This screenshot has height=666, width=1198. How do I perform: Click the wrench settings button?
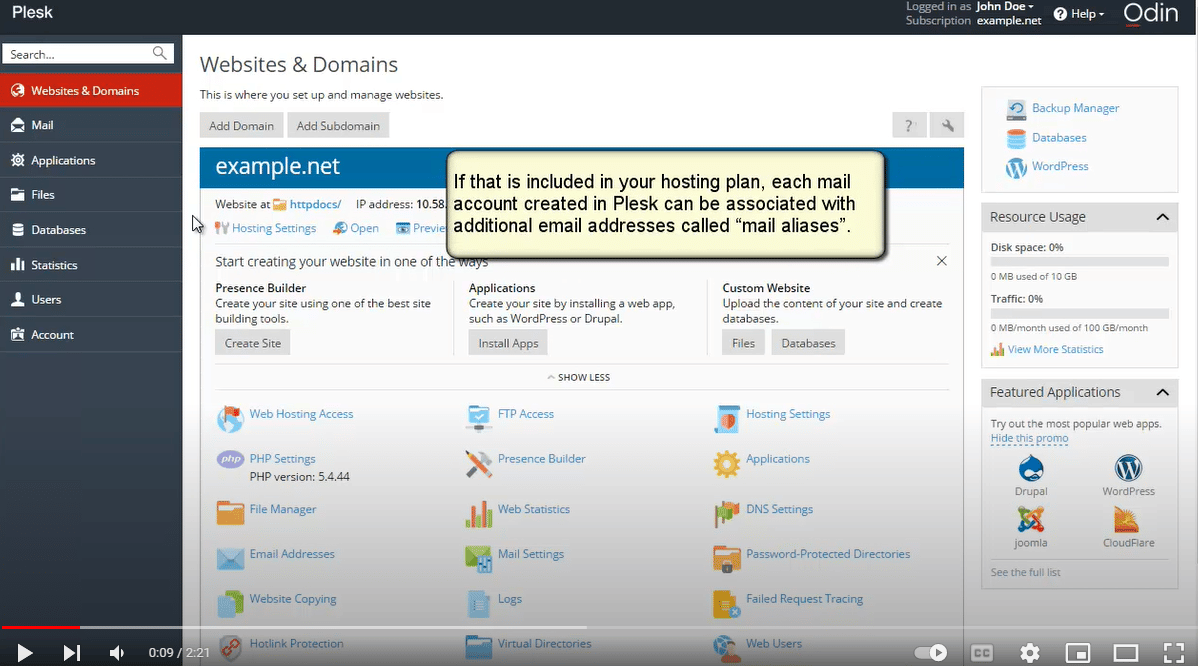pyautogui.click(x=947, y=125)
